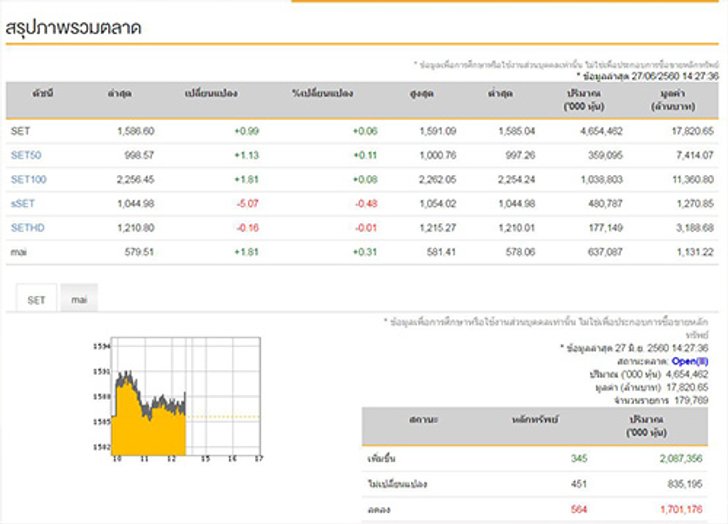The width and height of the screenshot is (728, 524).
Task: Select the sSET change -5.07
Action: (x=247, y=203)
